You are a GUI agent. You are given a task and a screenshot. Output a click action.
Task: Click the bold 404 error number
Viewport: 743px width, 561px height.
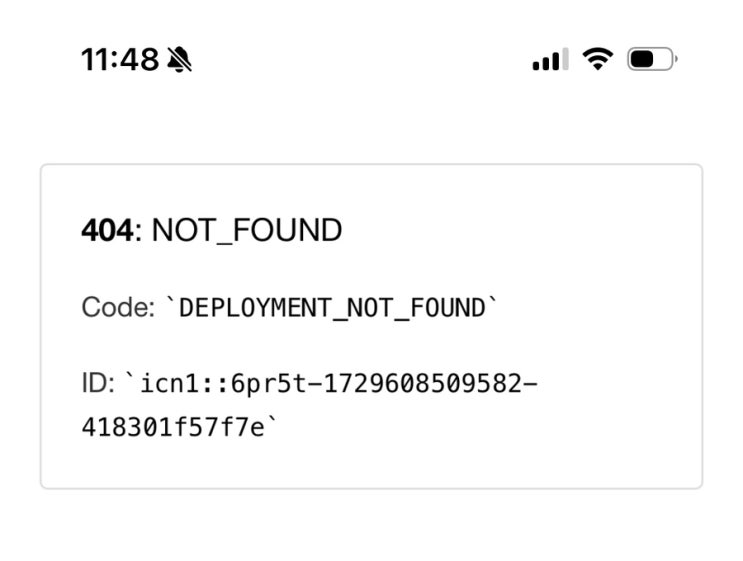pyautogui.click(x=106, y=231)
